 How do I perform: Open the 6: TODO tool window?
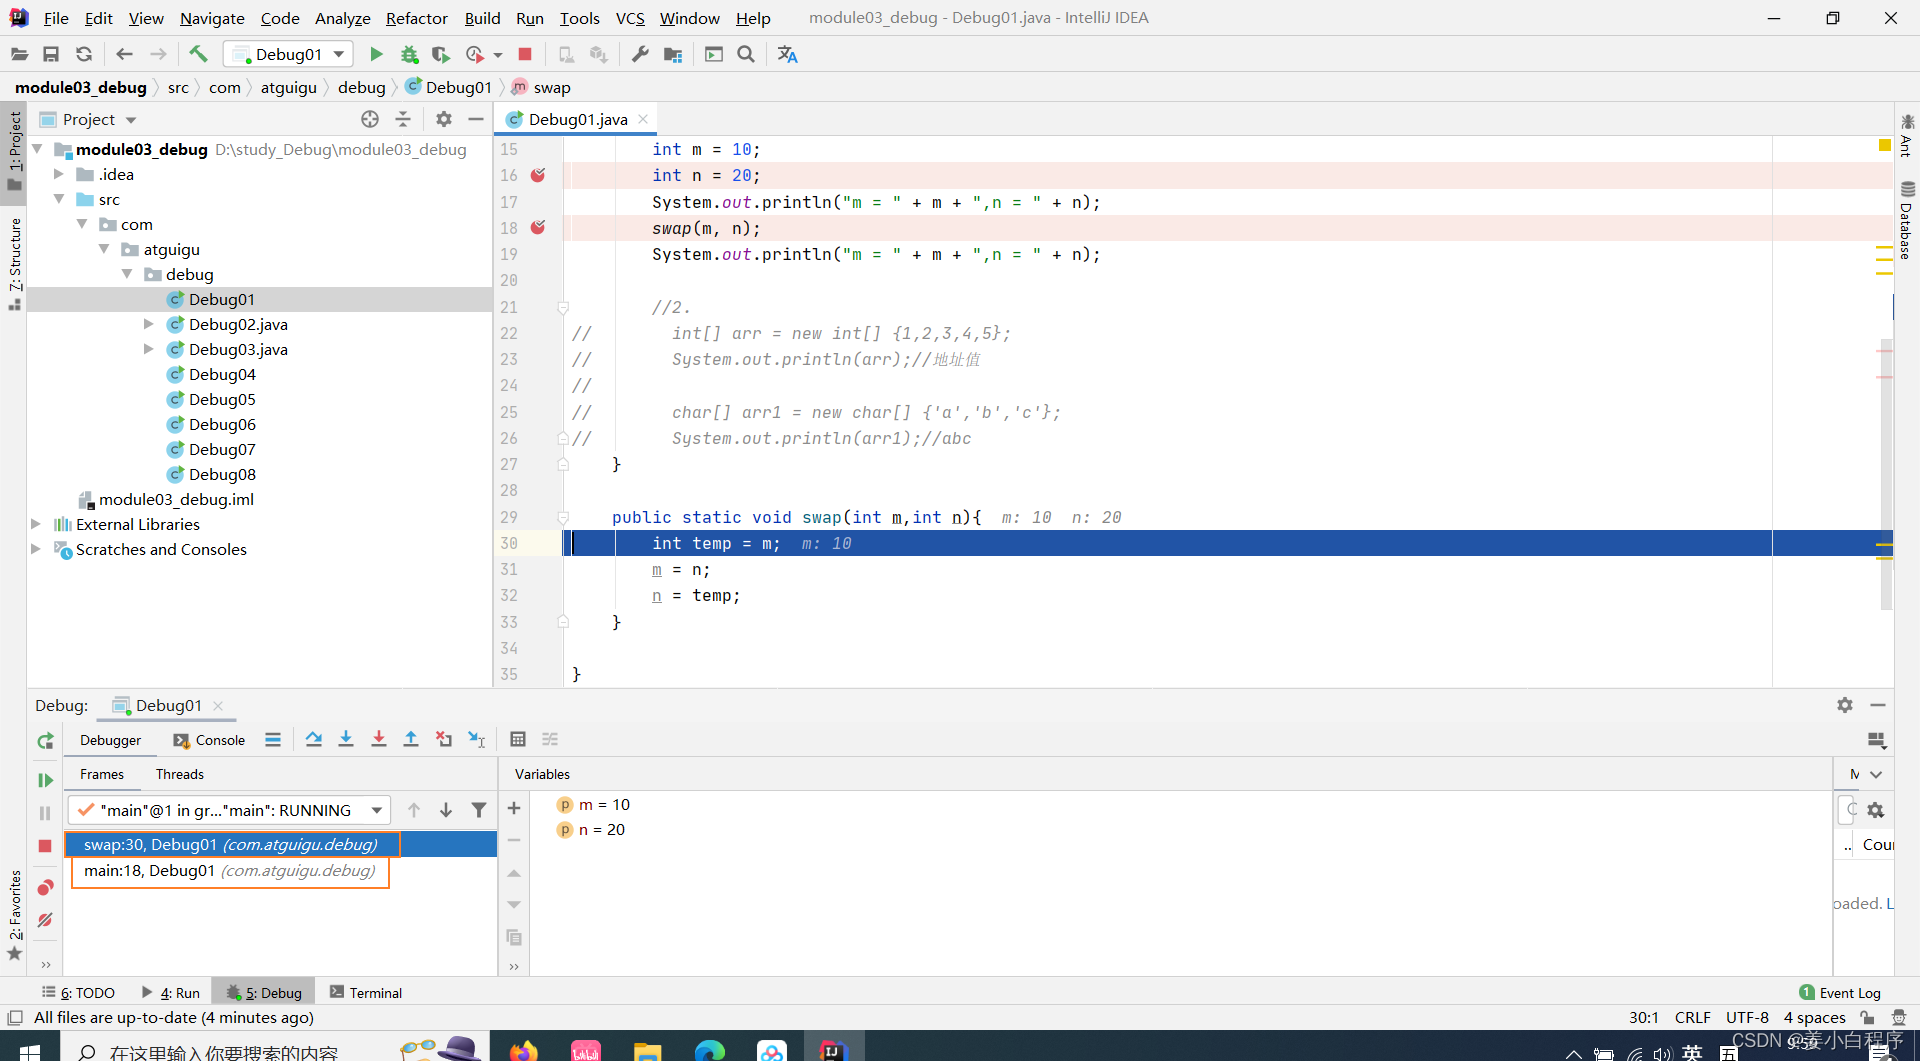(x=79, y=992)
